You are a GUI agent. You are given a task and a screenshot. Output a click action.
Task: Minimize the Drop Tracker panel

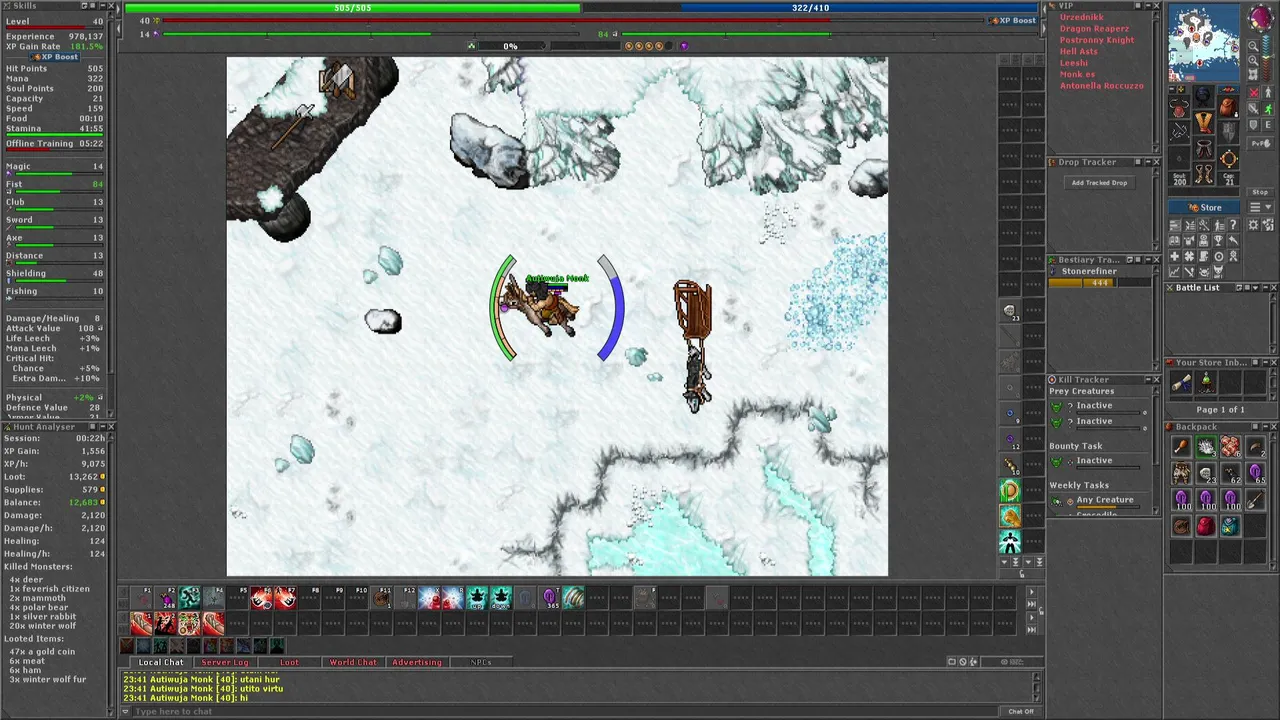coord(1148,162)
